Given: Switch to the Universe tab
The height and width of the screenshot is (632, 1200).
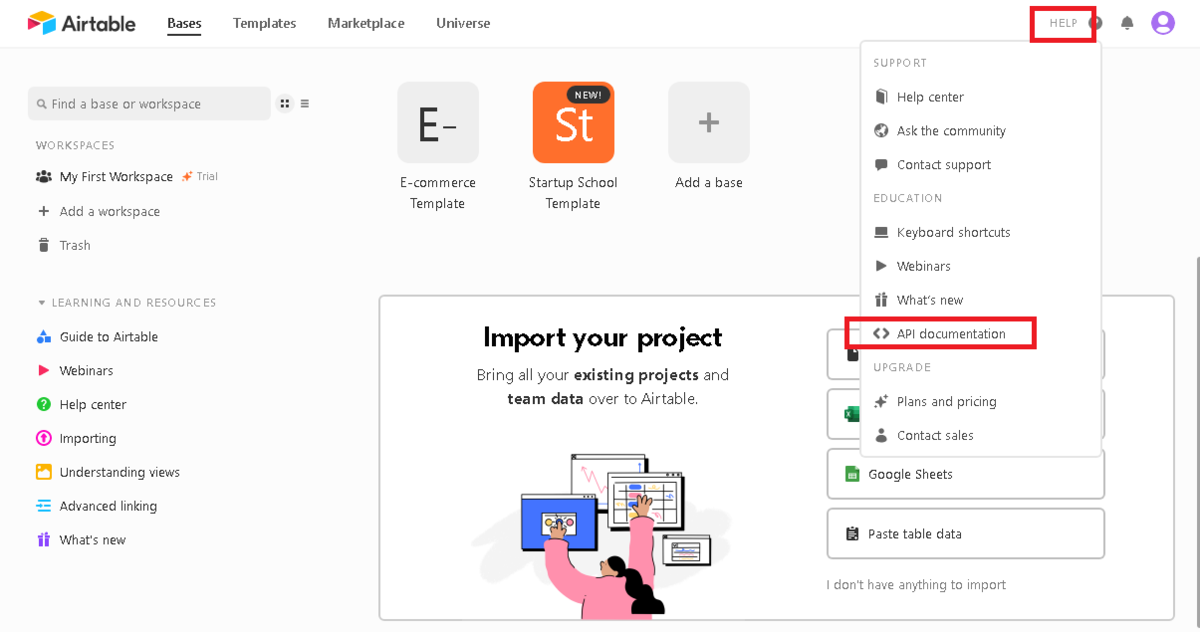Looking at the screenshot, I should (x=463, y=23).
